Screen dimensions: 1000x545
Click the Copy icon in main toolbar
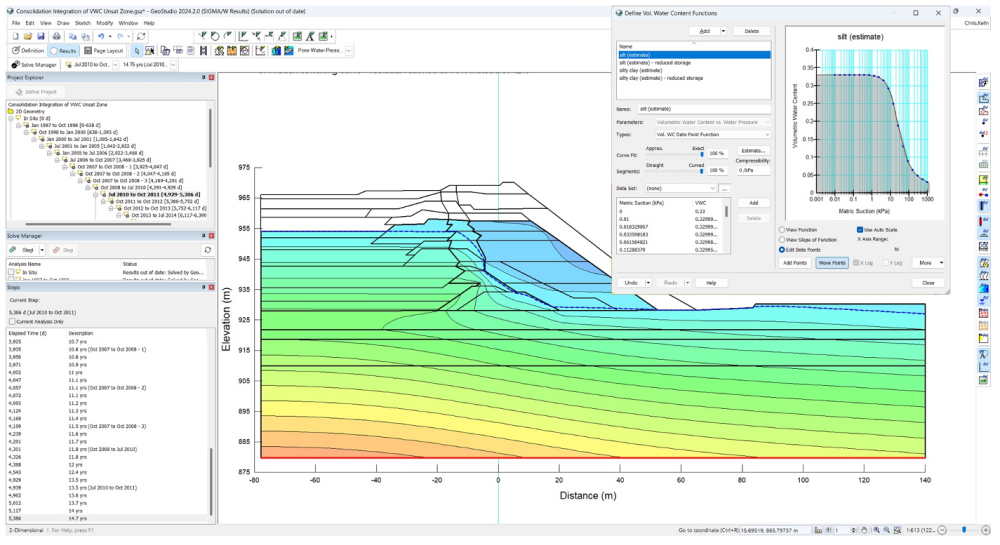[72, 36]
